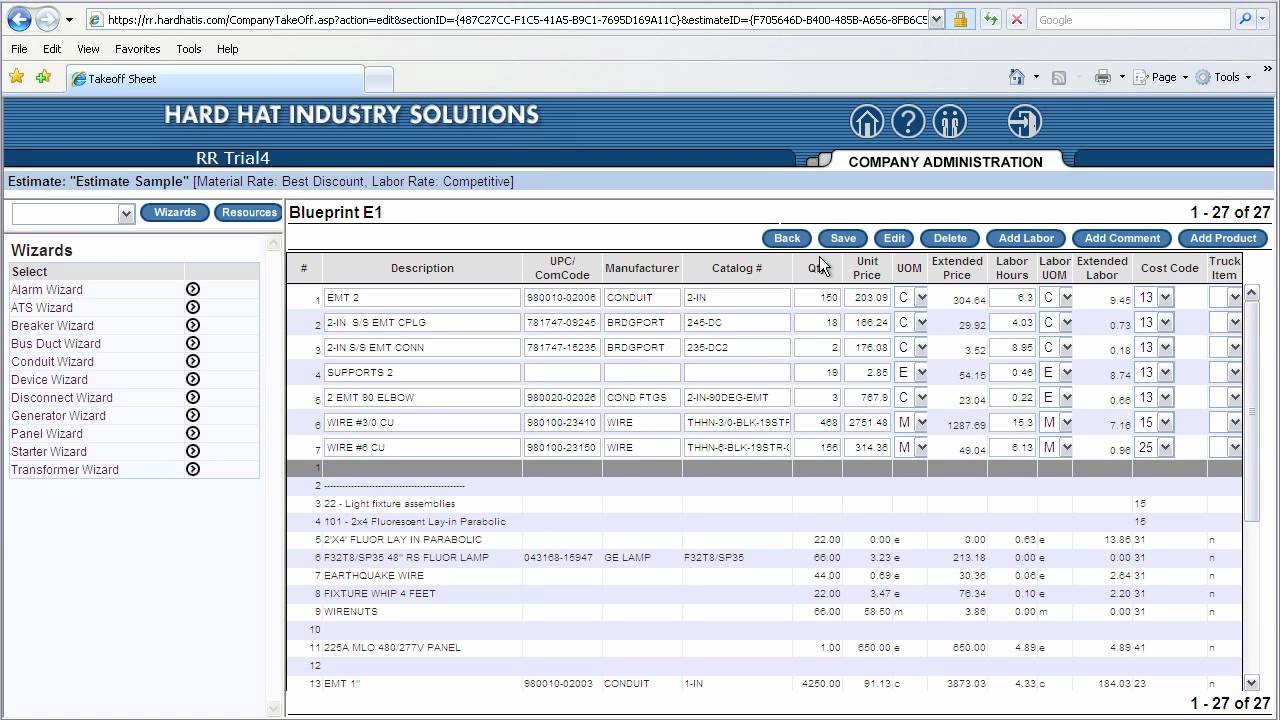Click the Add Product button

[x=1223, y=238]
